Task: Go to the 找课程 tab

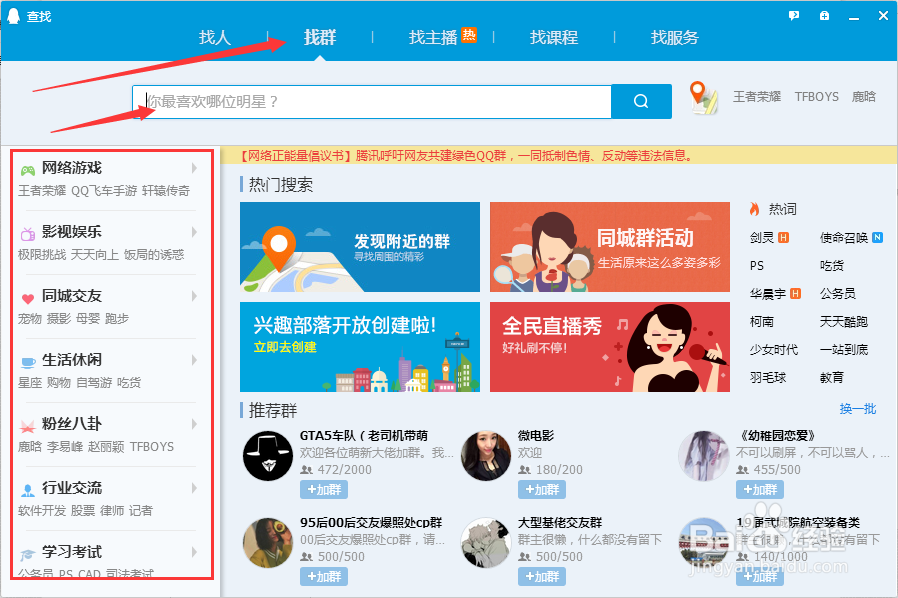Action: click(554, 38)
